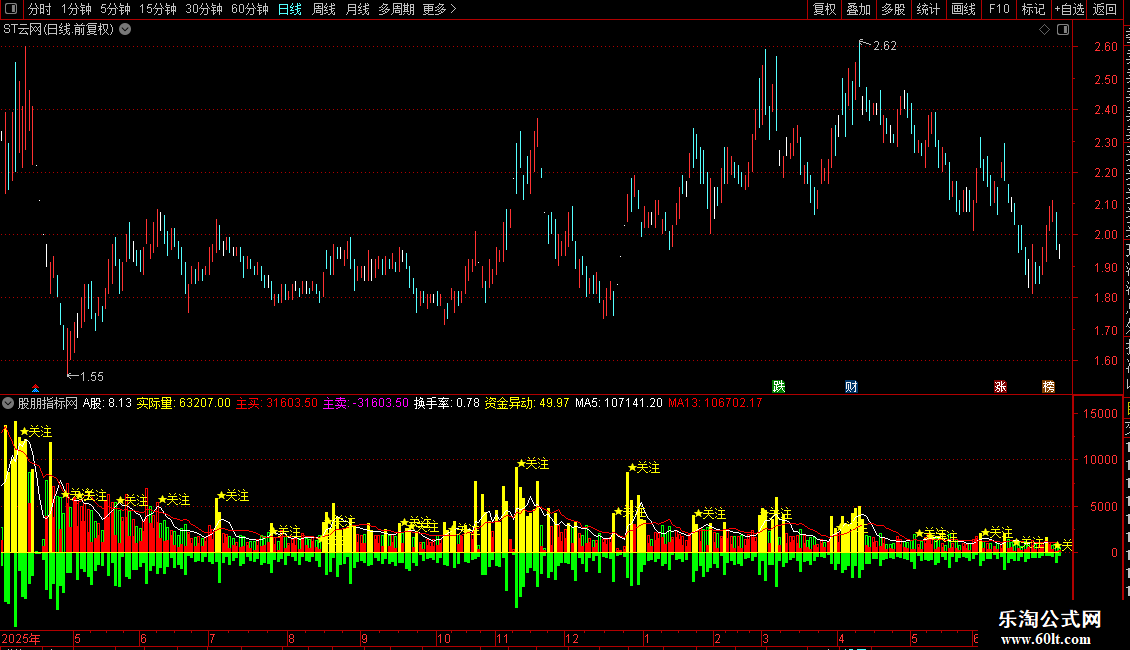This screenshot has height=650, width=1130.
Task: Click the 1.55 low price label
Action: coord(92,377)
